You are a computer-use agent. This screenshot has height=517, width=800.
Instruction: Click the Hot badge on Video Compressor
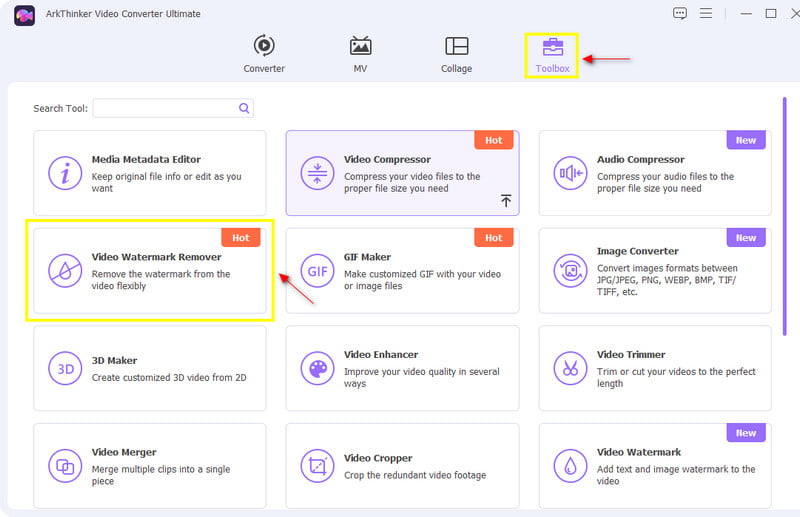click(x=493, y=140)
